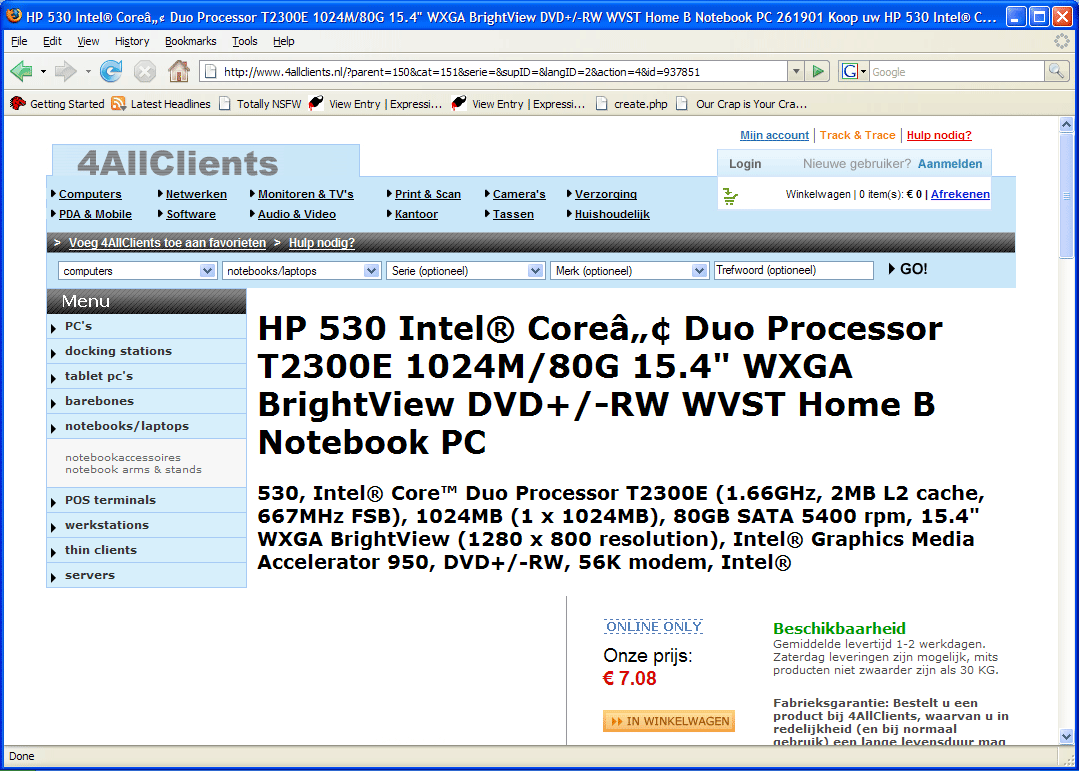Open the Netwerken navigation link

tap(196, 194)
